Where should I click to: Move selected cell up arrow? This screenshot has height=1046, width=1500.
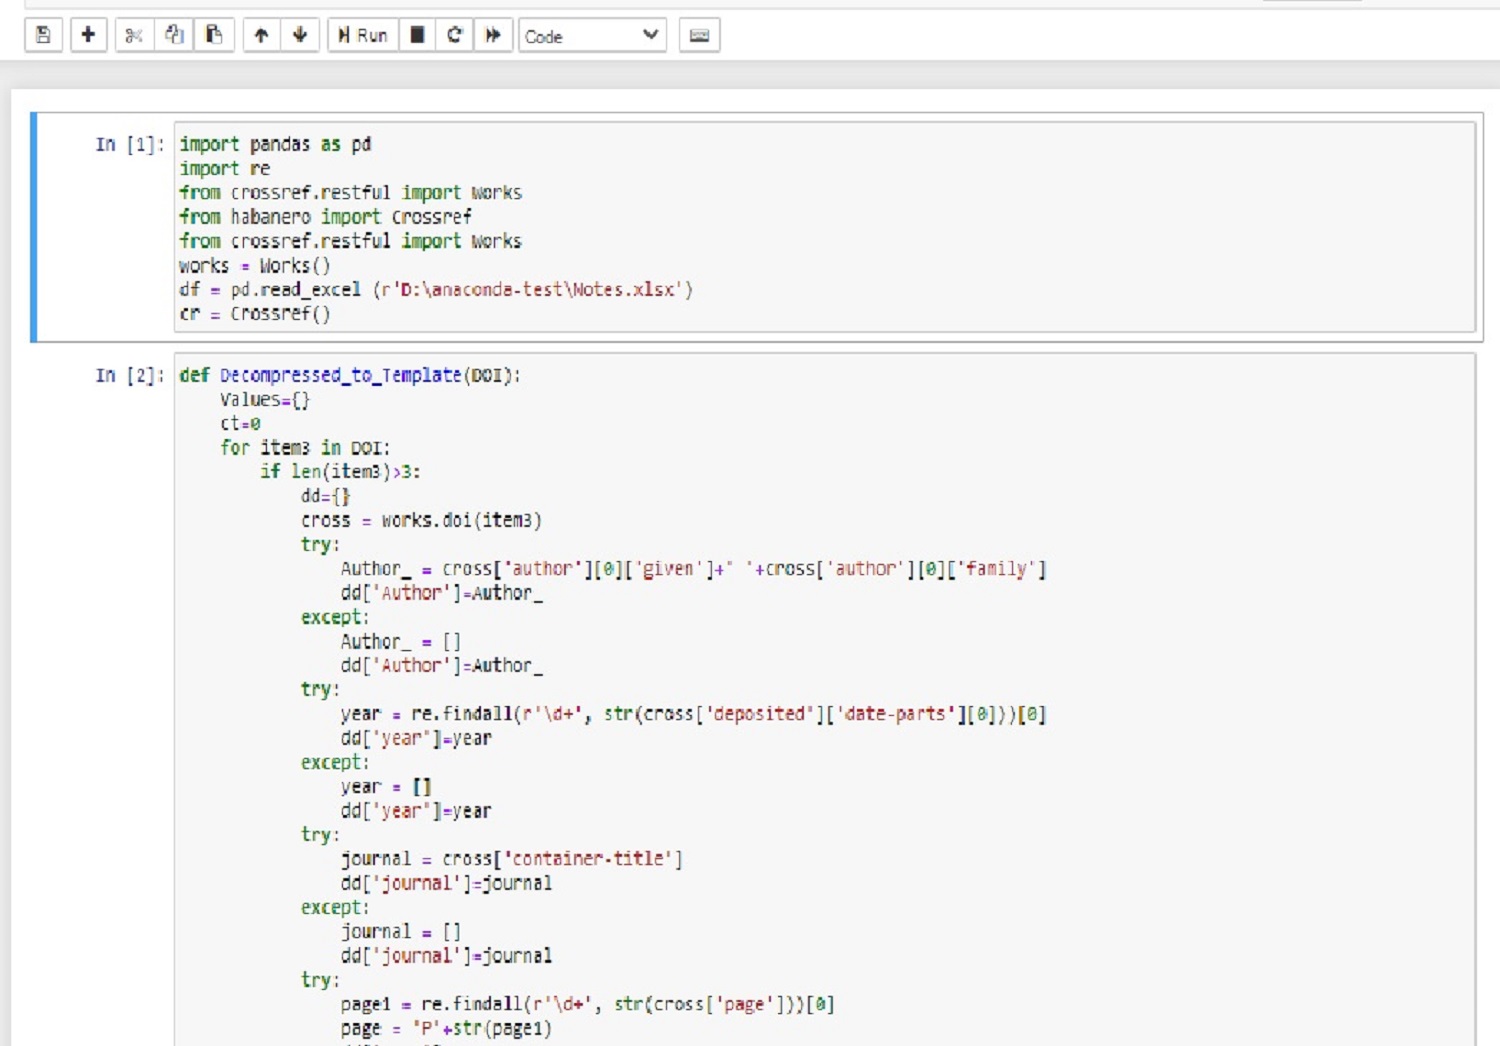[261, 35]
